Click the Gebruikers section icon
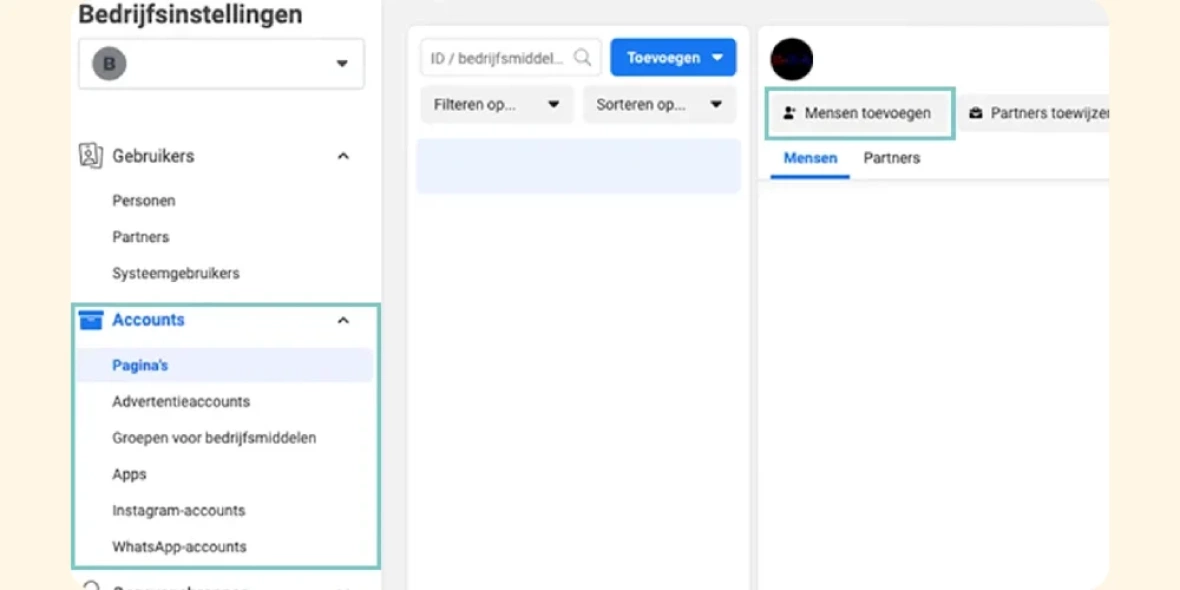Image resolution: width=1180 pixels, height=590 pixels. pos(91,156)
